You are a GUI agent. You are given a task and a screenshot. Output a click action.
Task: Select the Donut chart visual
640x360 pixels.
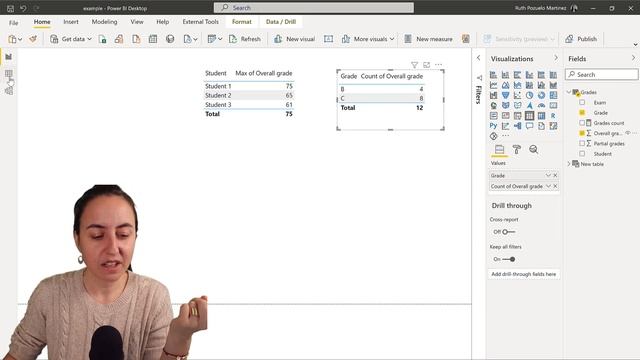541,95
